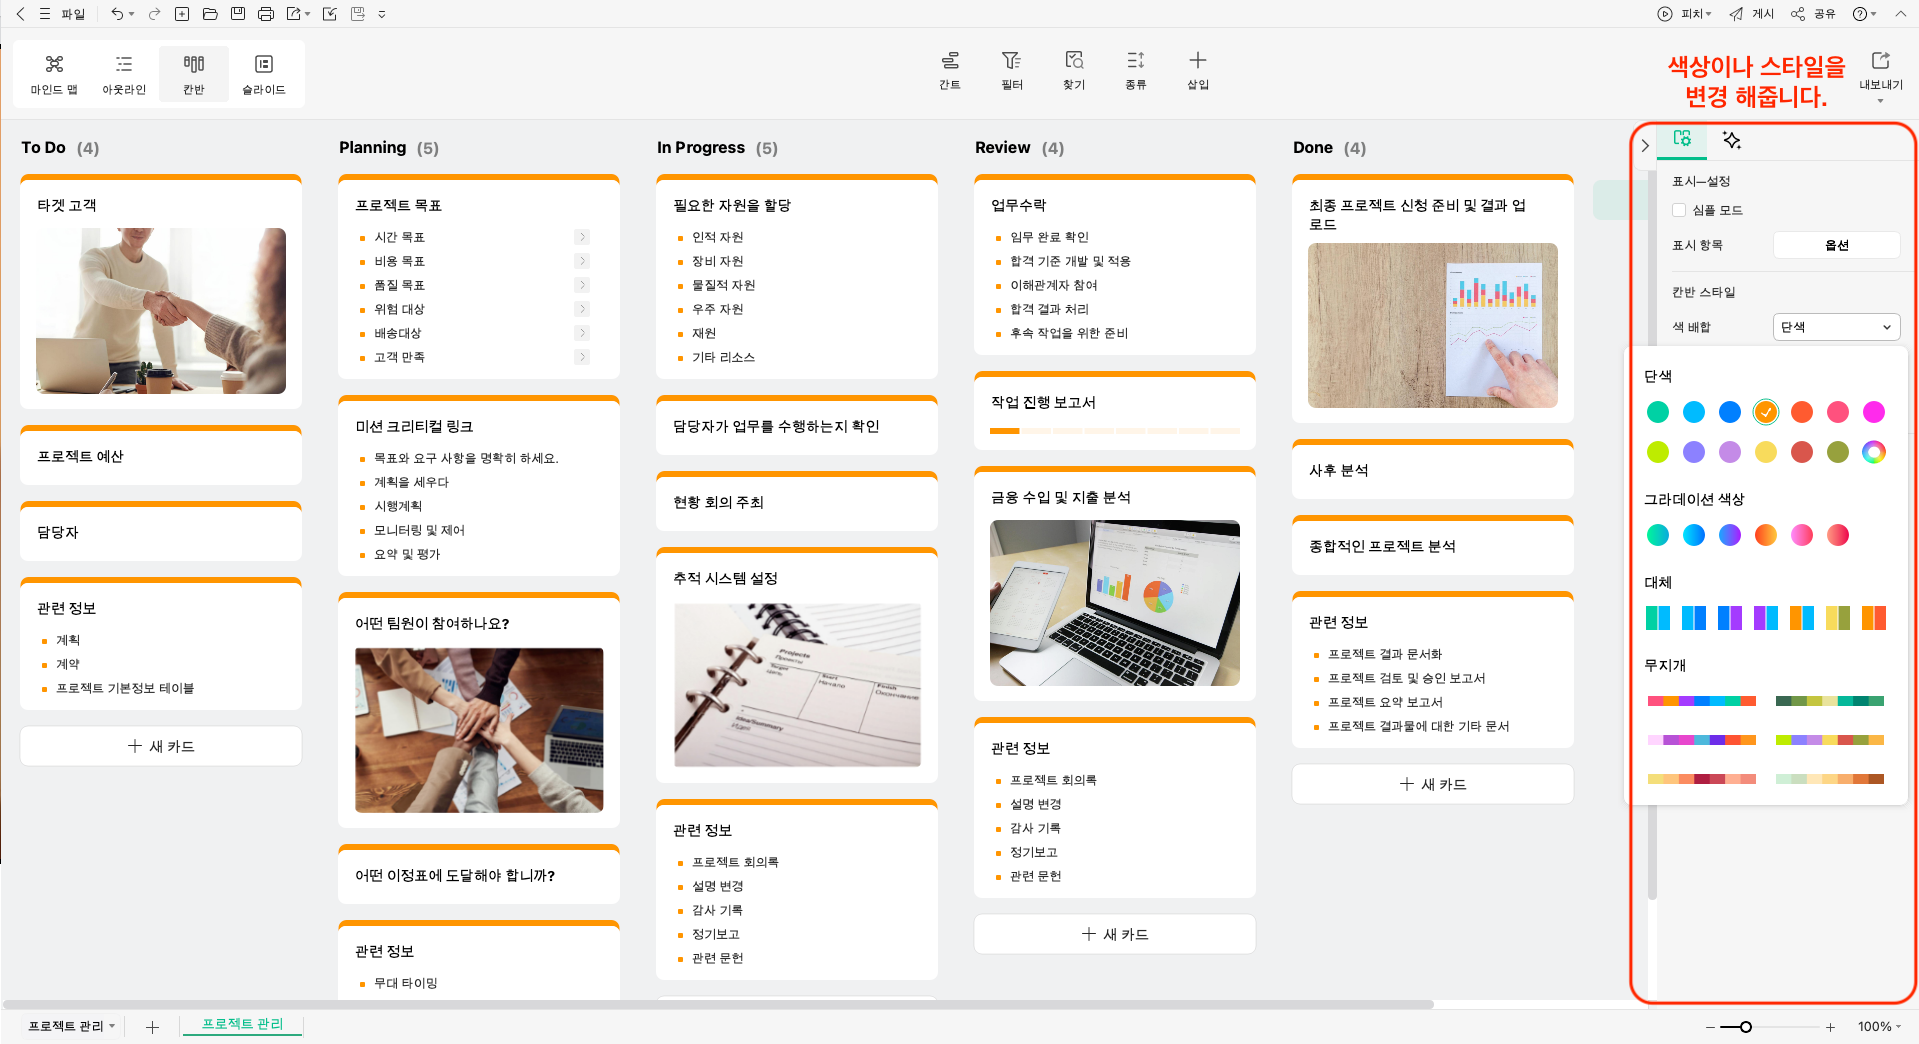
Task: Collapse the right panel with the chevron
Action: 1645,145
